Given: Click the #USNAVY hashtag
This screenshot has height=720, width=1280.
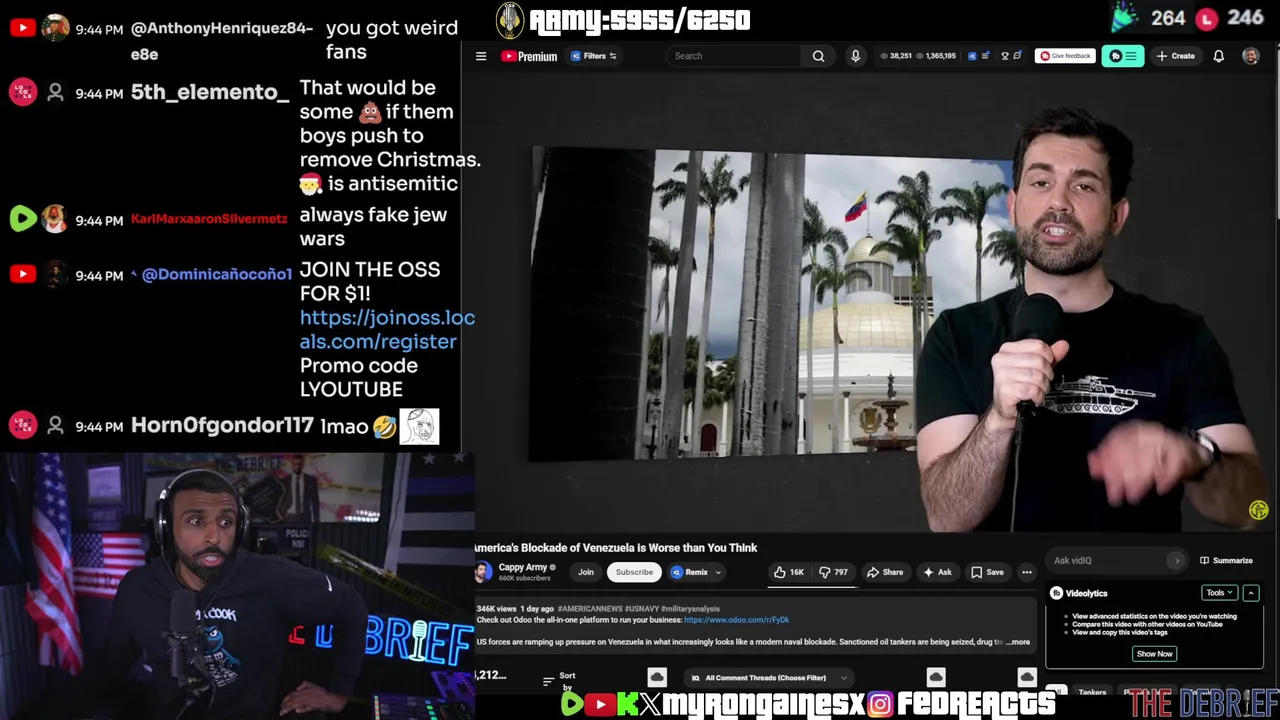Looking at the screenshot, I should pyautogui.click(x=643, y=608).
